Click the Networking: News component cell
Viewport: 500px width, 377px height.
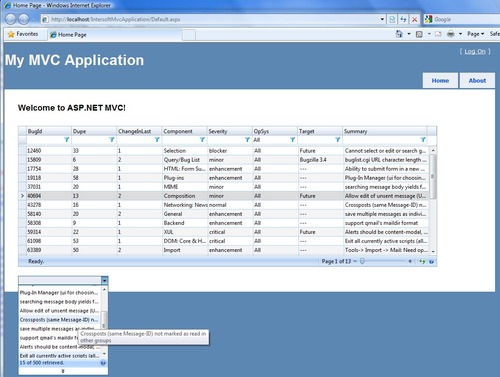[185, 205]
